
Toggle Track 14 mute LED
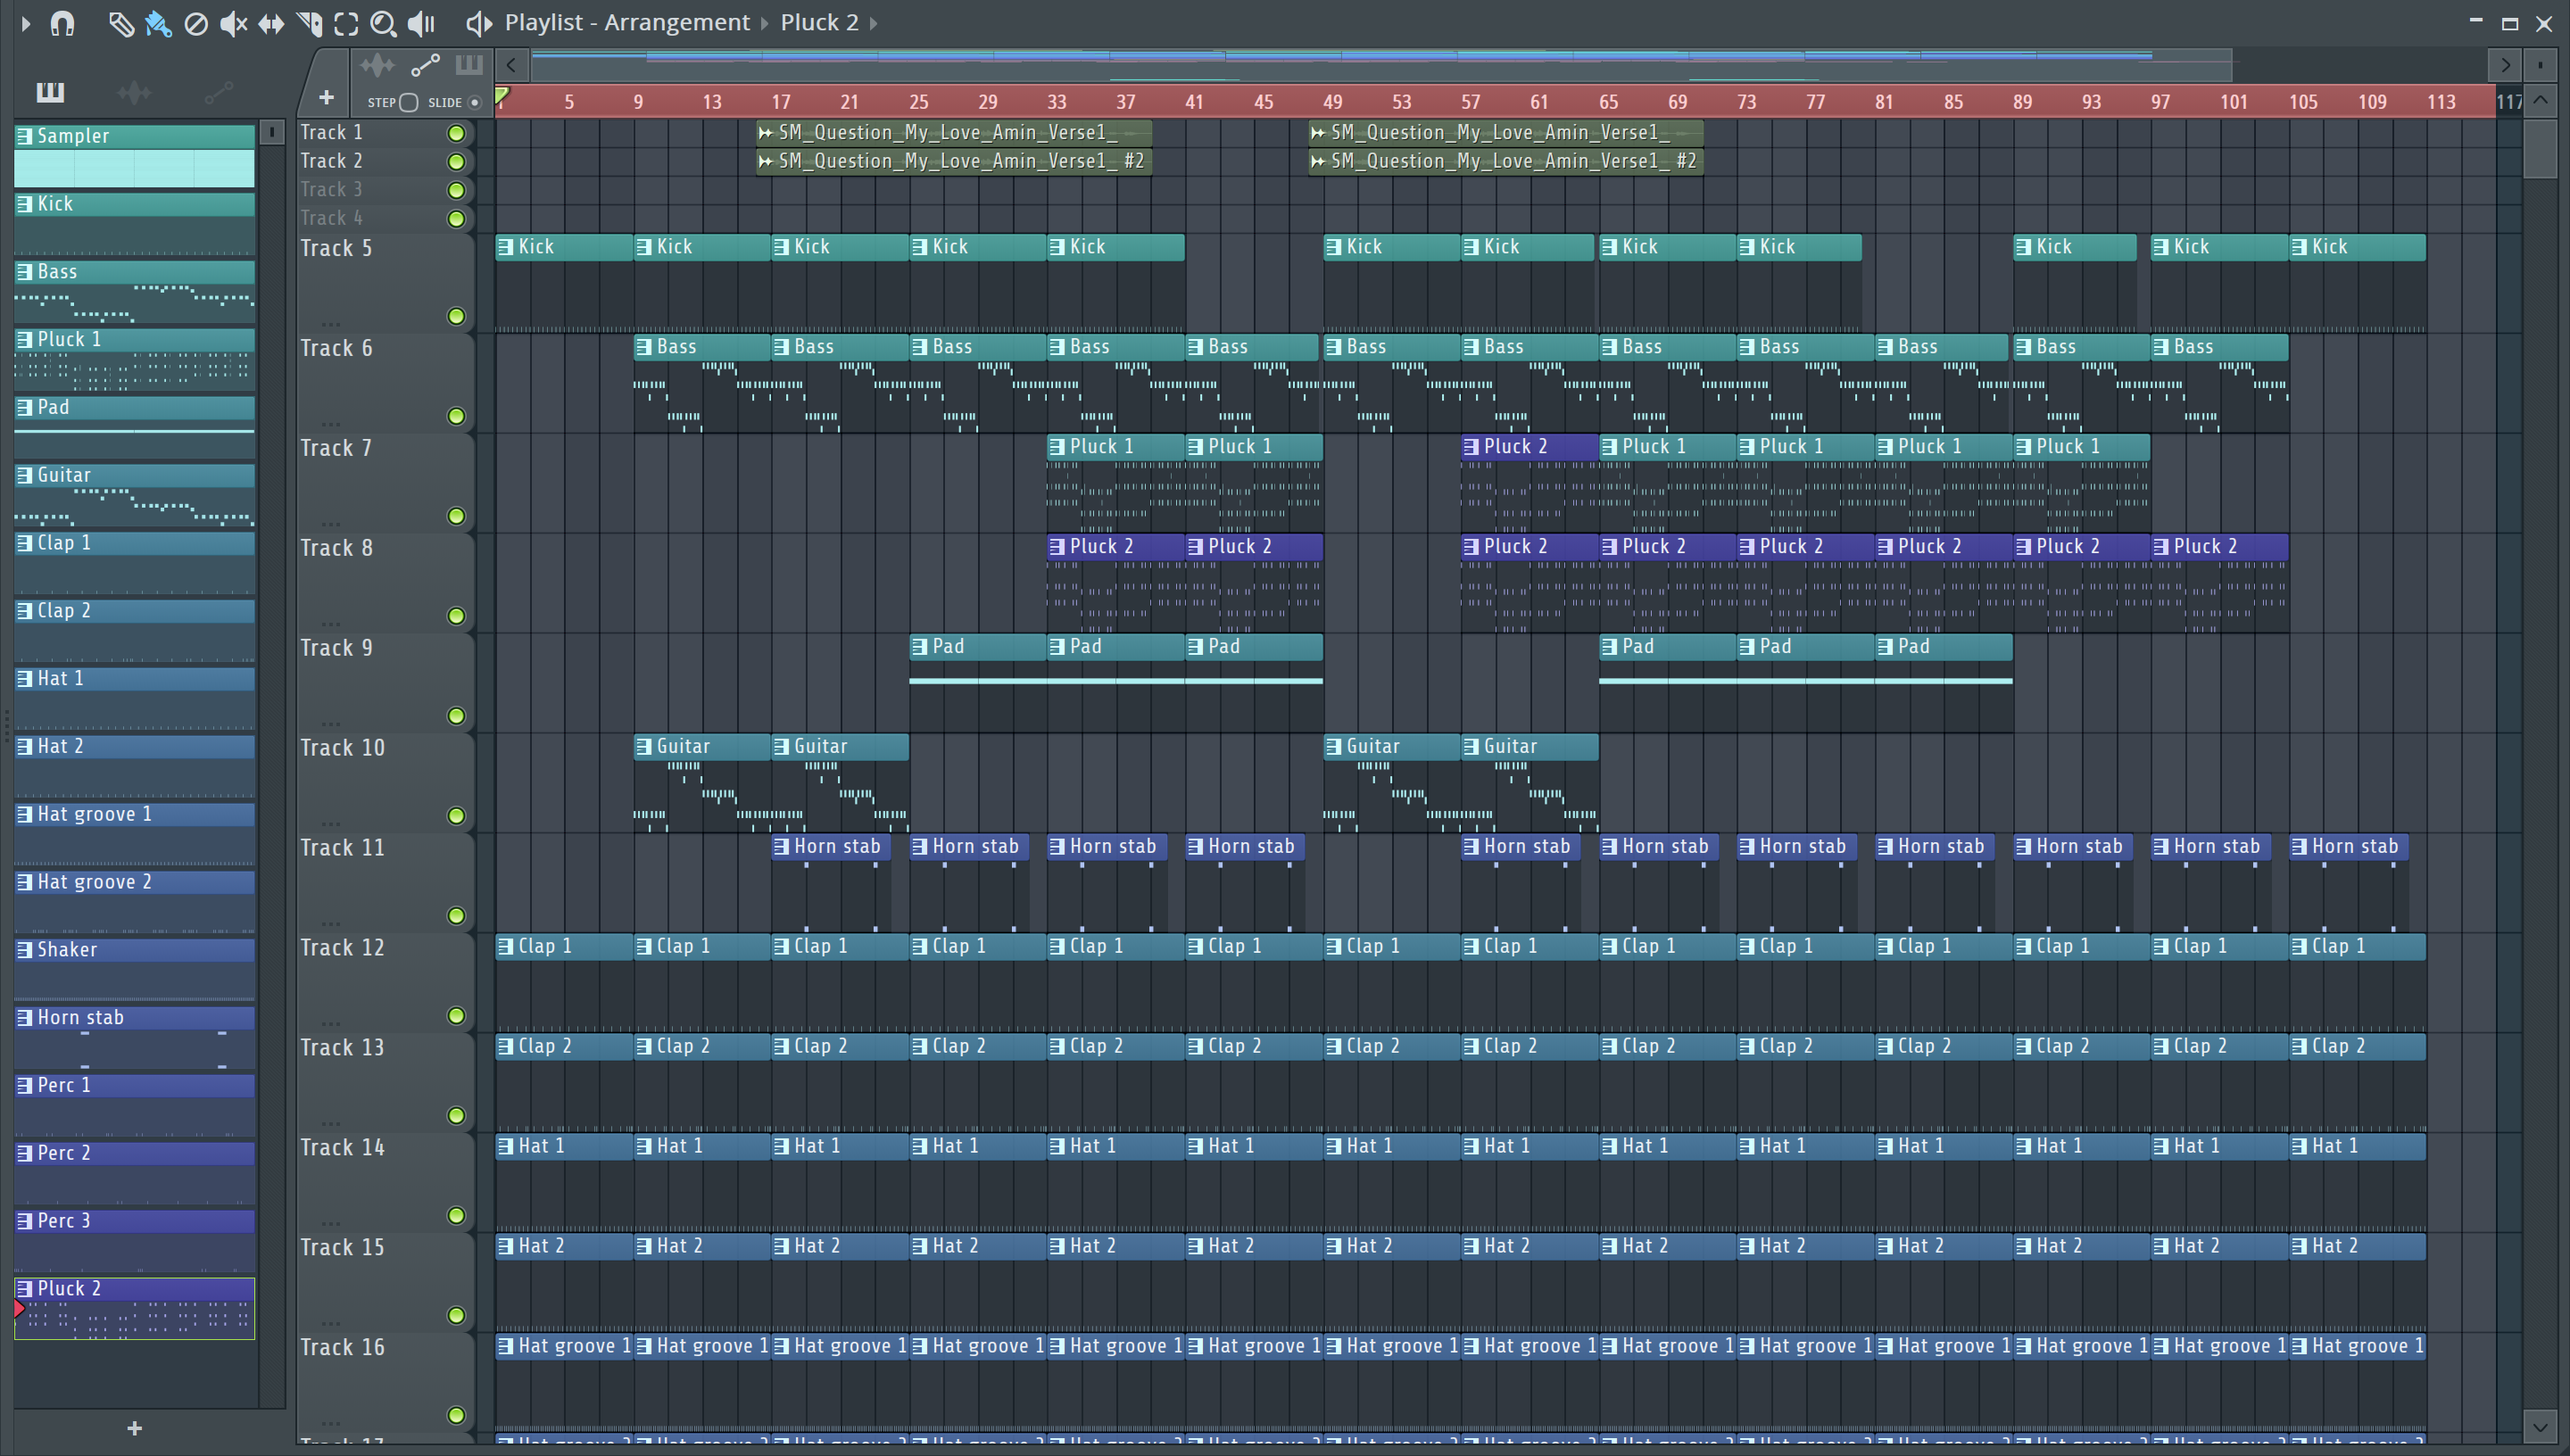(x=456, y=1215)
